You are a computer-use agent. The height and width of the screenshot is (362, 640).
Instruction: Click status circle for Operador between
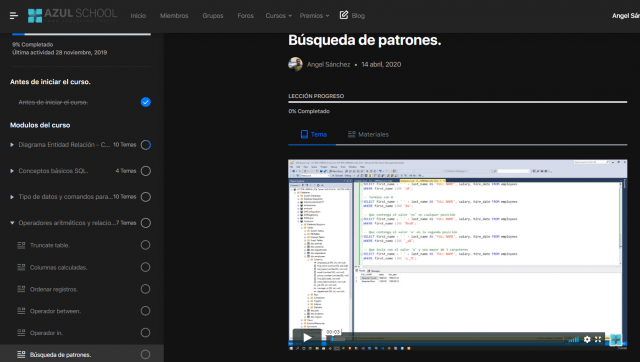(145, 311)
